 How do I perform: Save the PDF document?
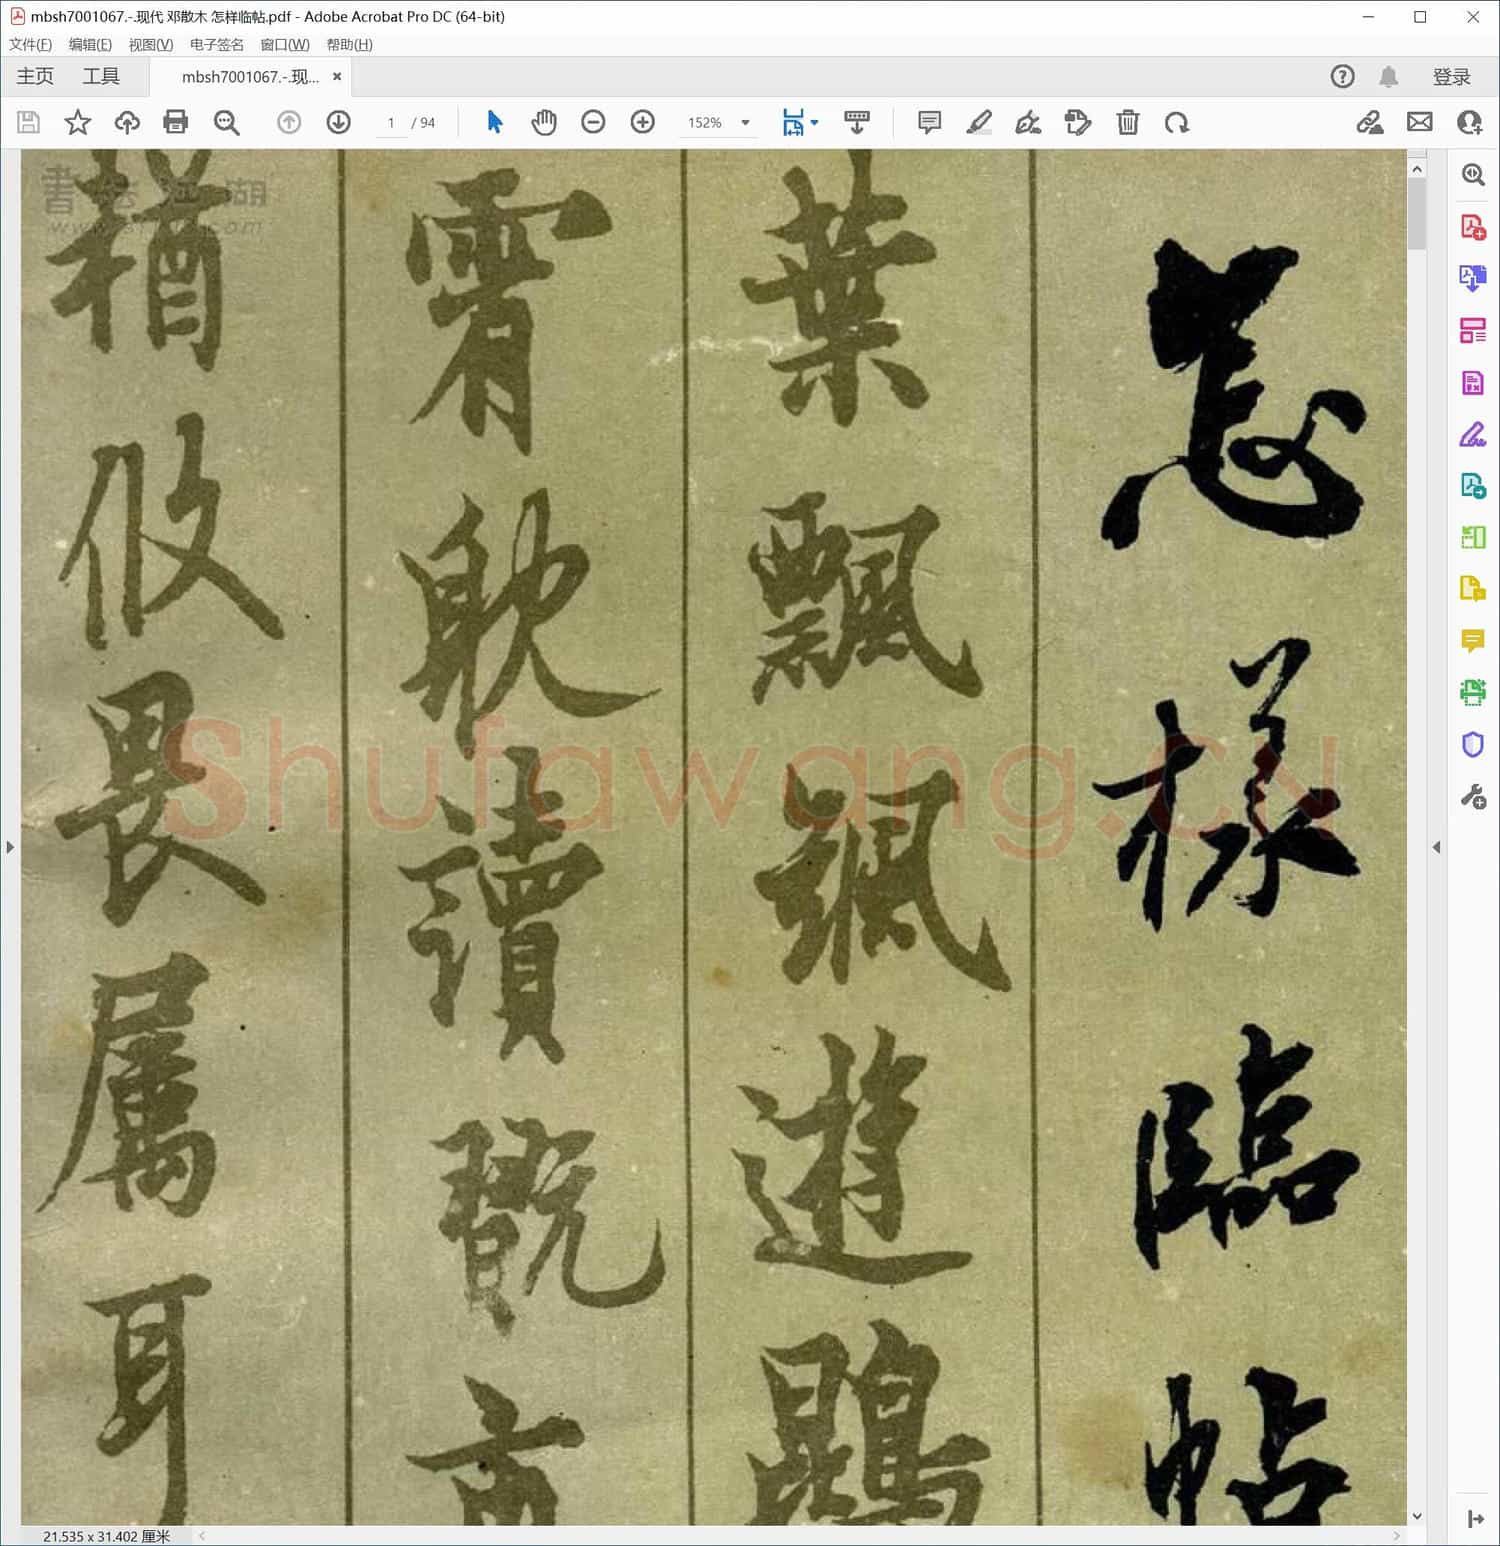27,122
